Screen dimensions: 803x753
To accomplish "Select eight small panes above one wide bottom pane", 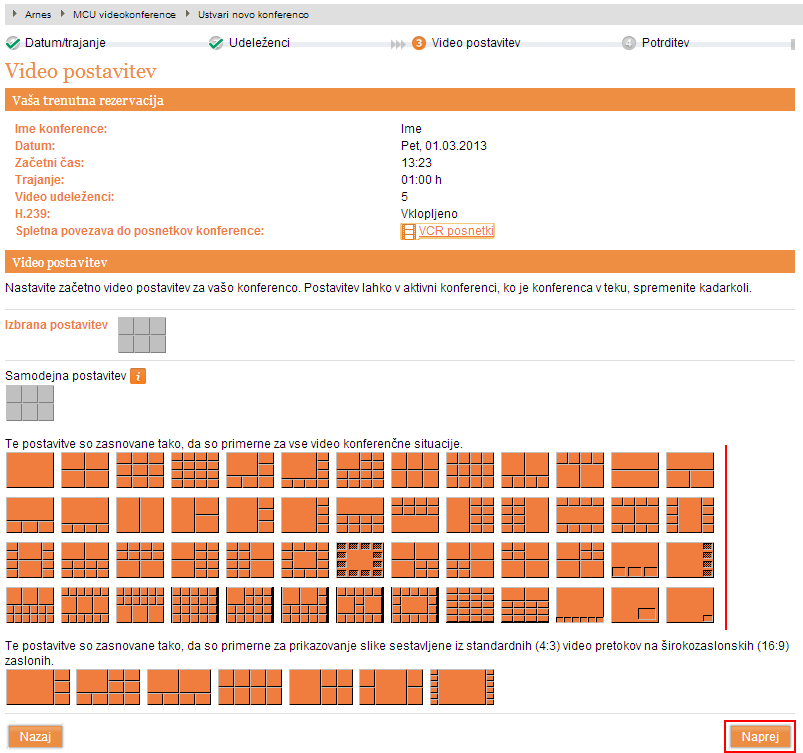I will 415,515.
